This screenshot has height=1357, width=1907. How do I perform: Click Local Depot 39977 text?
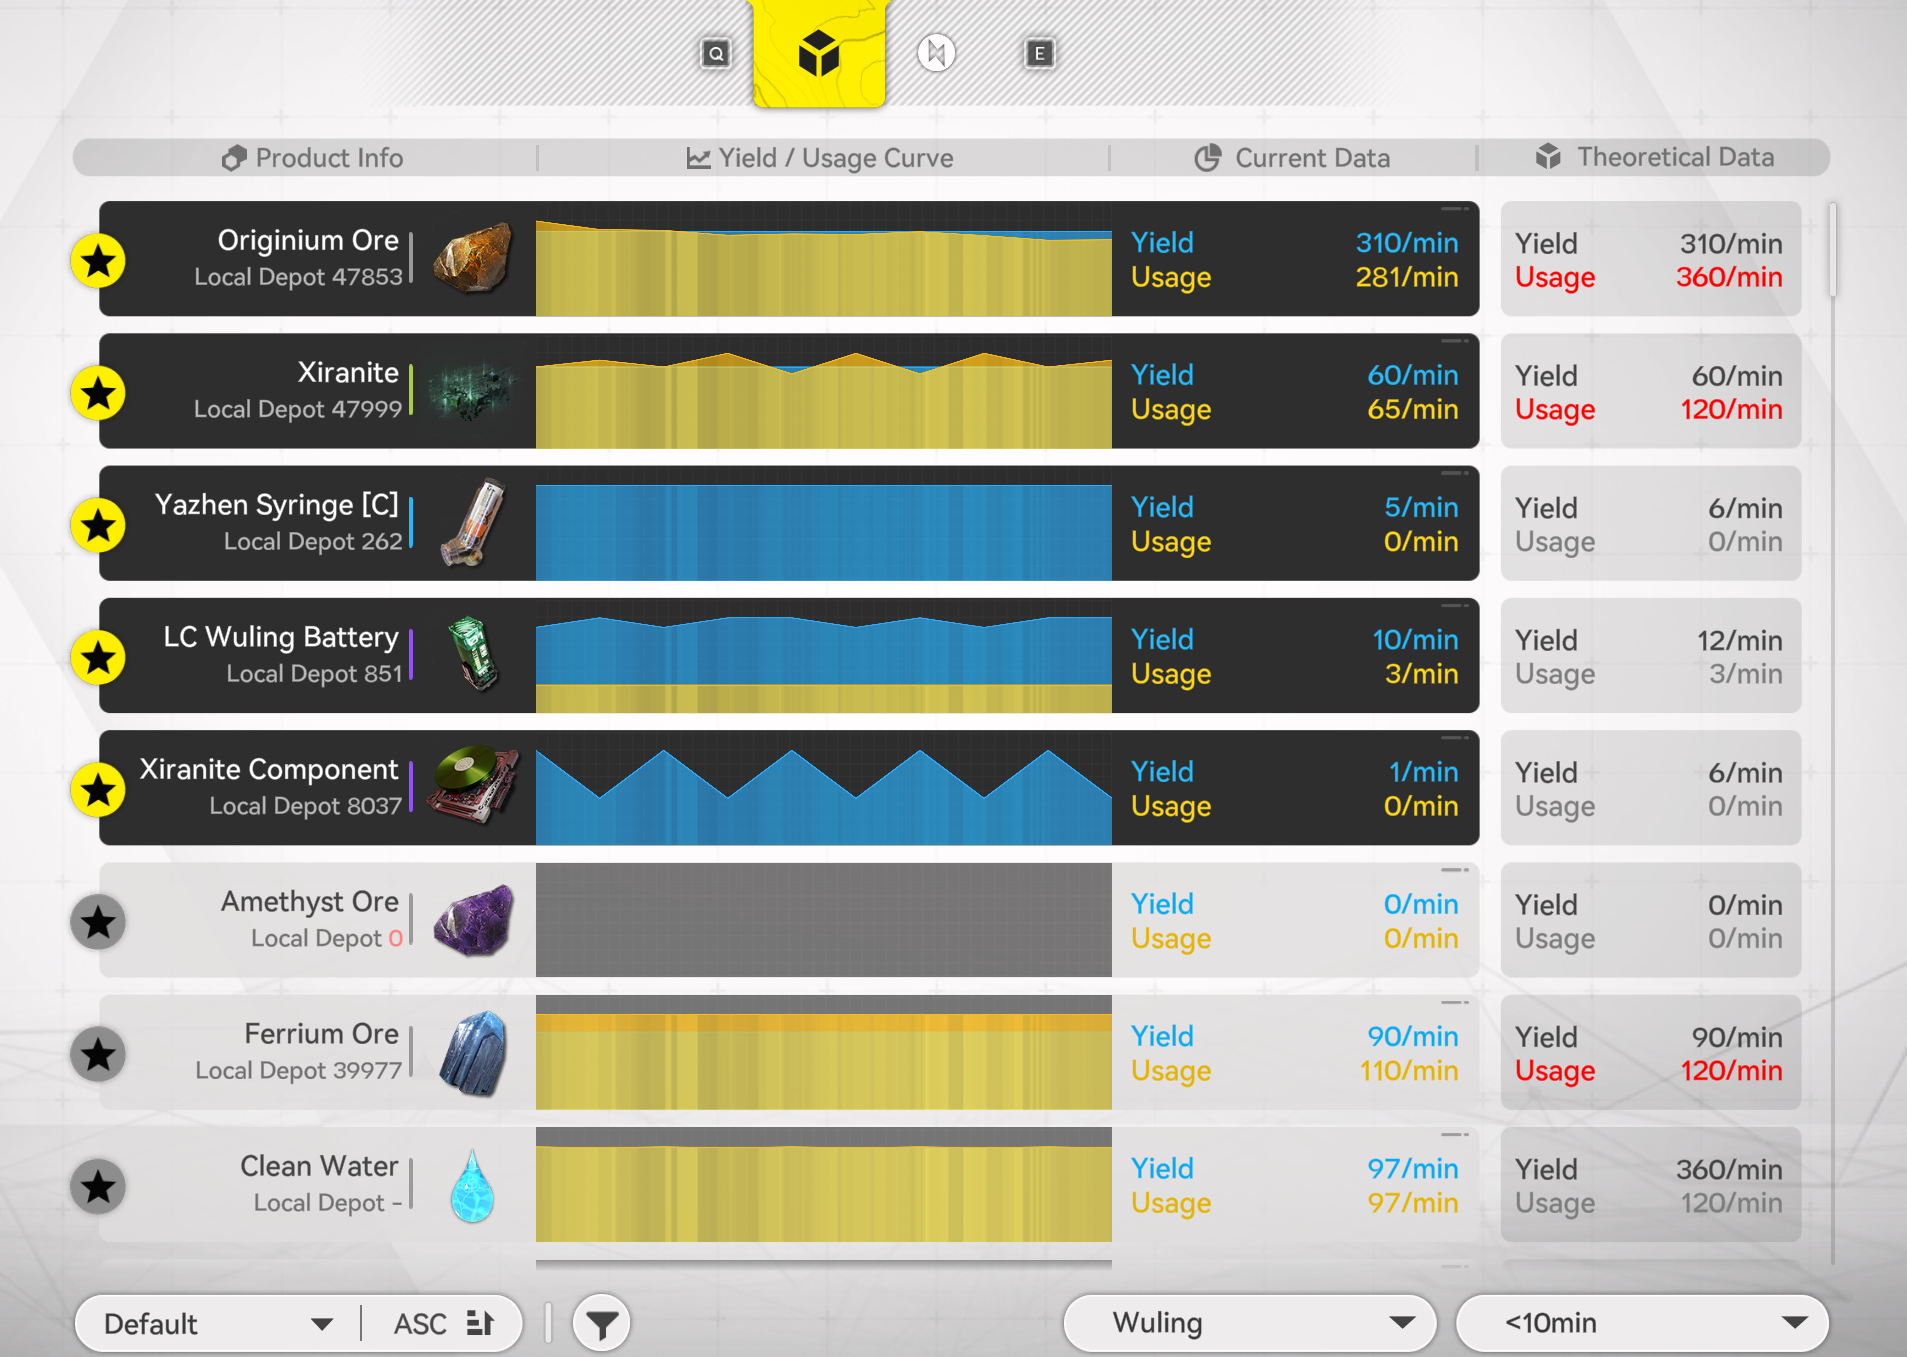(299, 1071)
